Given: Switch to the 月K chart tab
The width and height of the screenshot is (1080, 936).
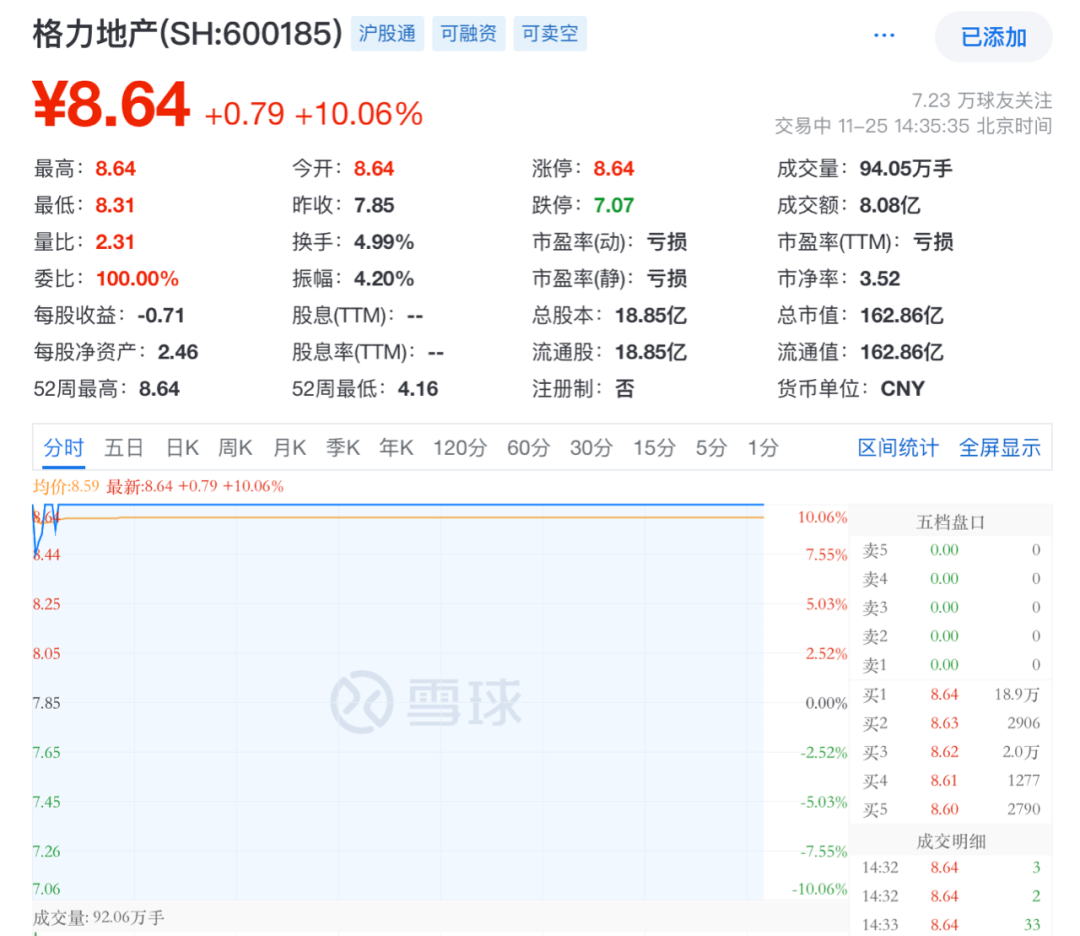Looking at the screenshot, I should 289,448.
